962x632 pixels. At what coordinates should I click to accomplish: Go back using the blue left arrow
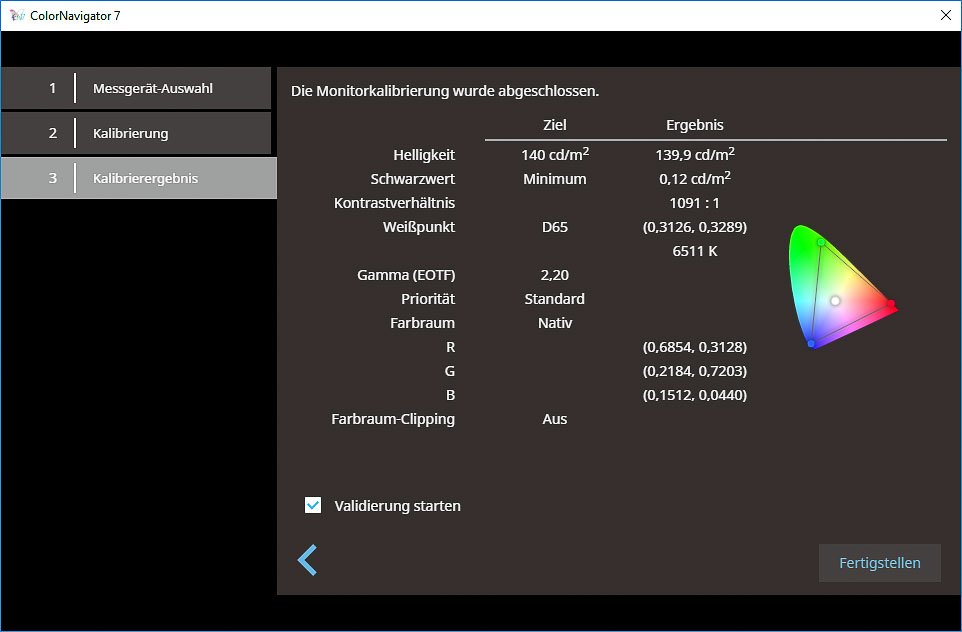point(307,560)
